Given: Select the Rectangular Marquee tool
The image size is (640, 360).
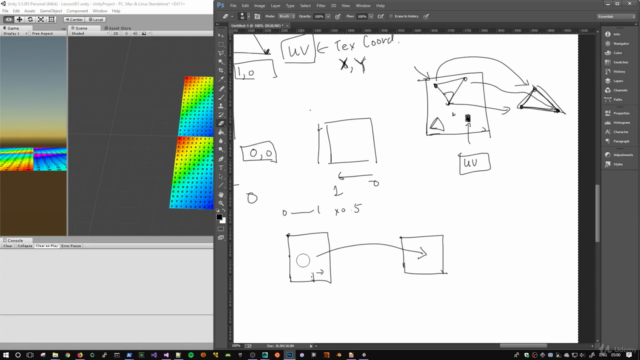Looking at the screenshot, I should [221, 44].
